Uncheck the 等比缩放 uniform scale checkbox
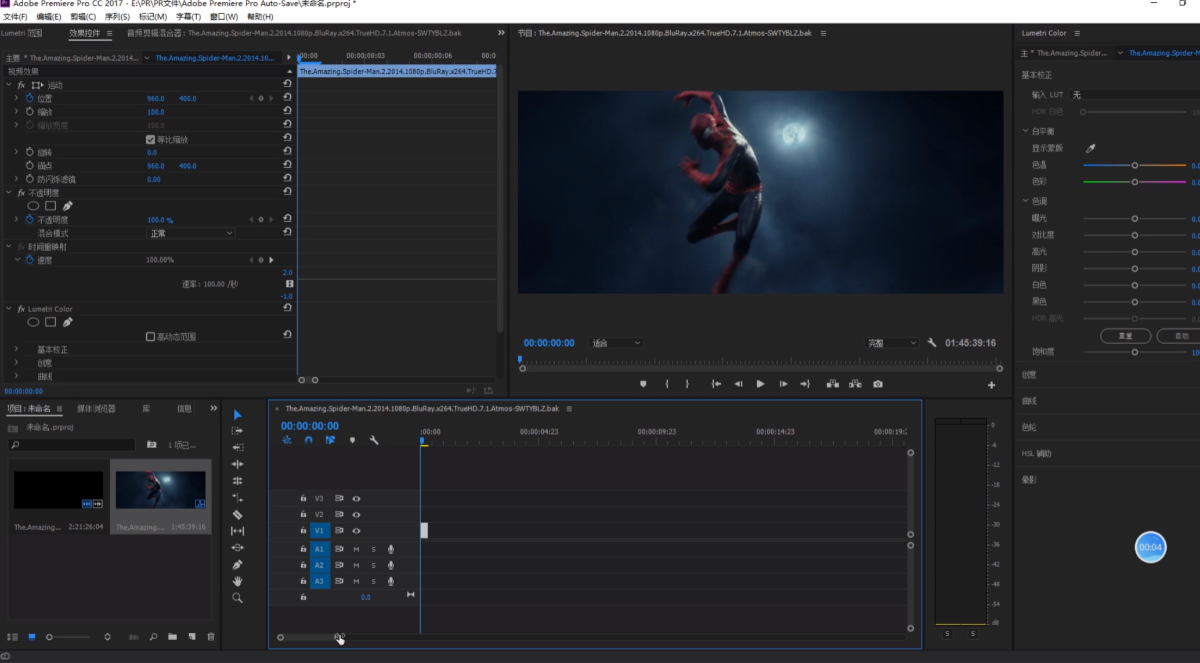The image size is (1200, 663). (151, 139)
